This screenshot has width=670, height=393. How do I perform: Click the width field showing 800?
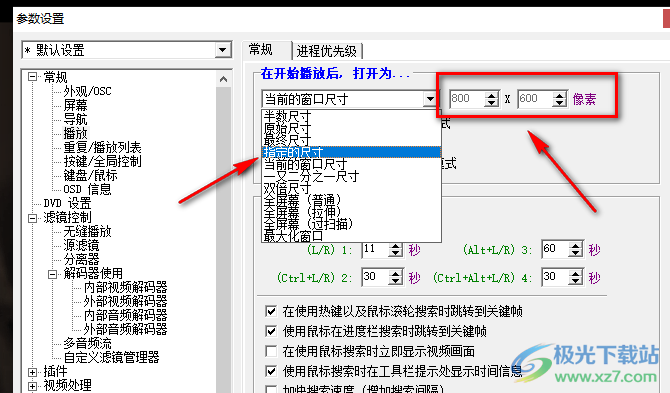467,99
